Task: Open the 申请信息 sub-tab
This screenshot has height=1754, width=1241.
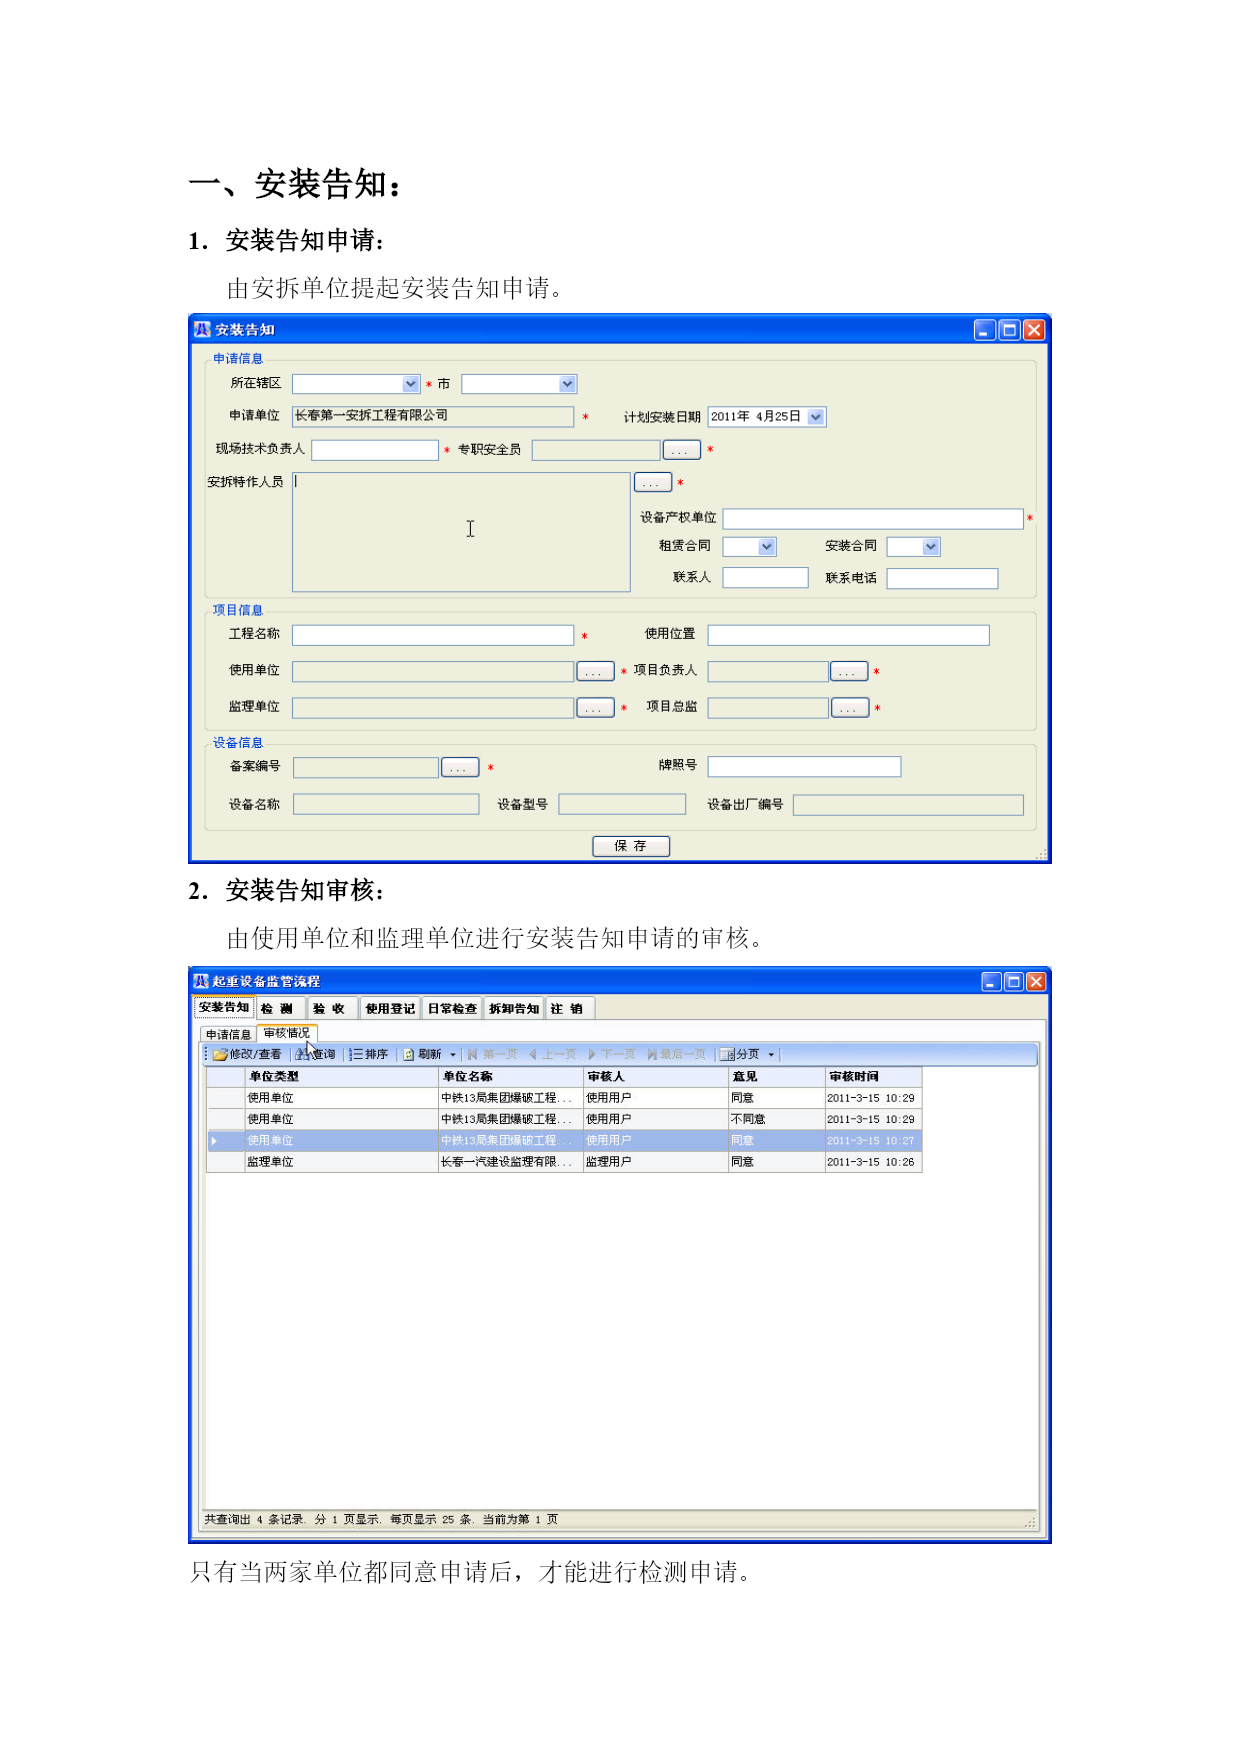Action: point(228,1035)
